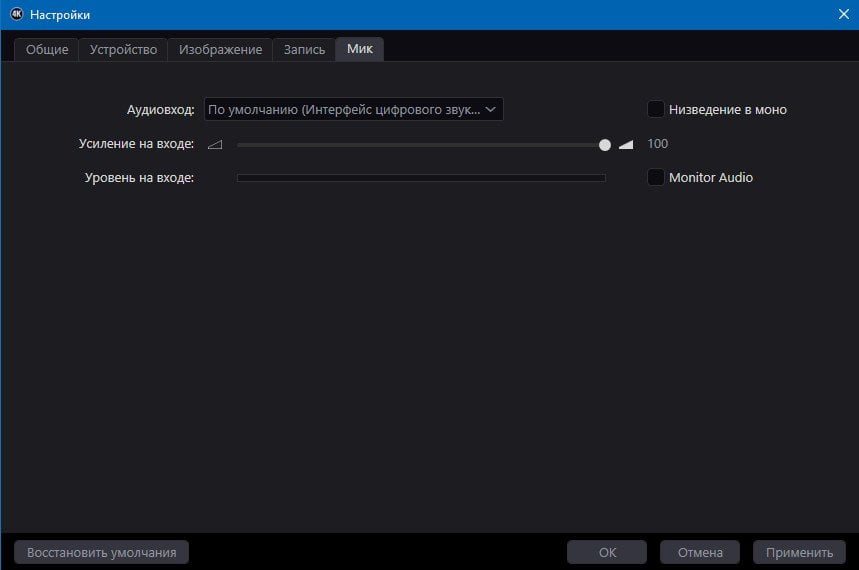Open the Аудиовход dropdown list
859x570 pixels.
(353, 109)
